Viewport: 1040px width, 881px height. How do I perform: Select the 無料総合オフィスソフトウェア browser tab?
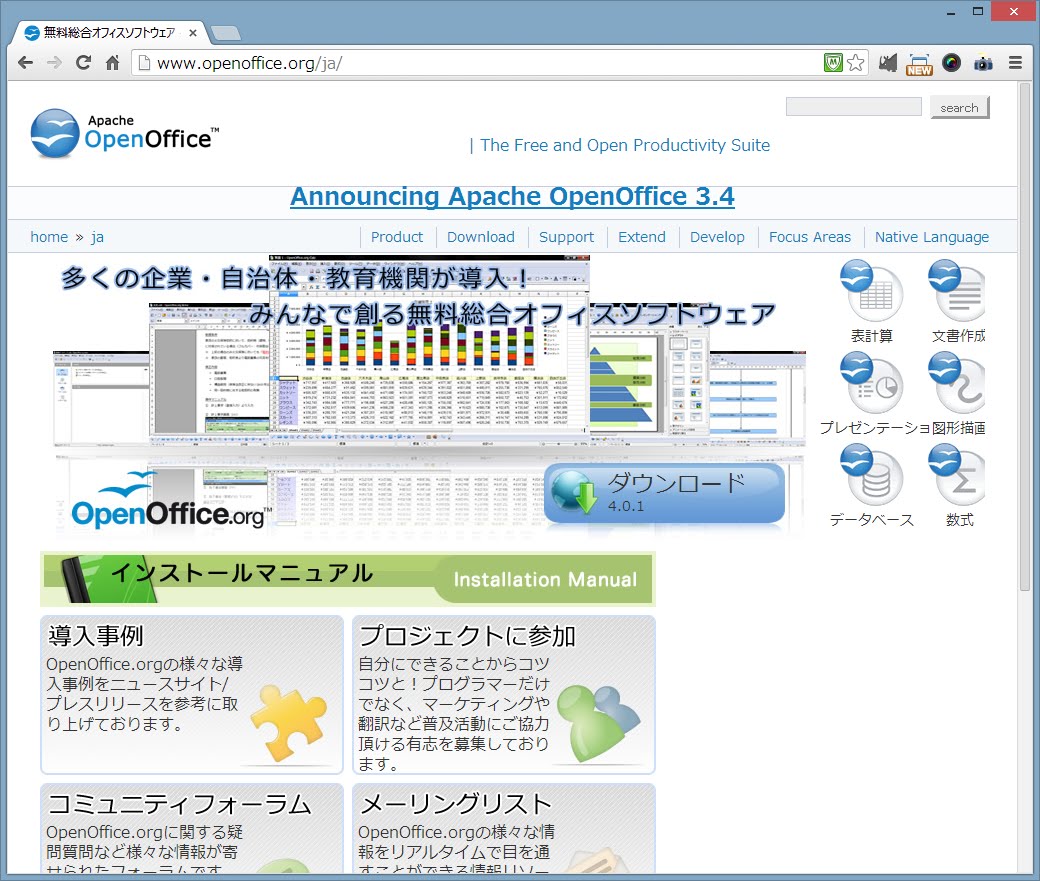pos(109,33)
